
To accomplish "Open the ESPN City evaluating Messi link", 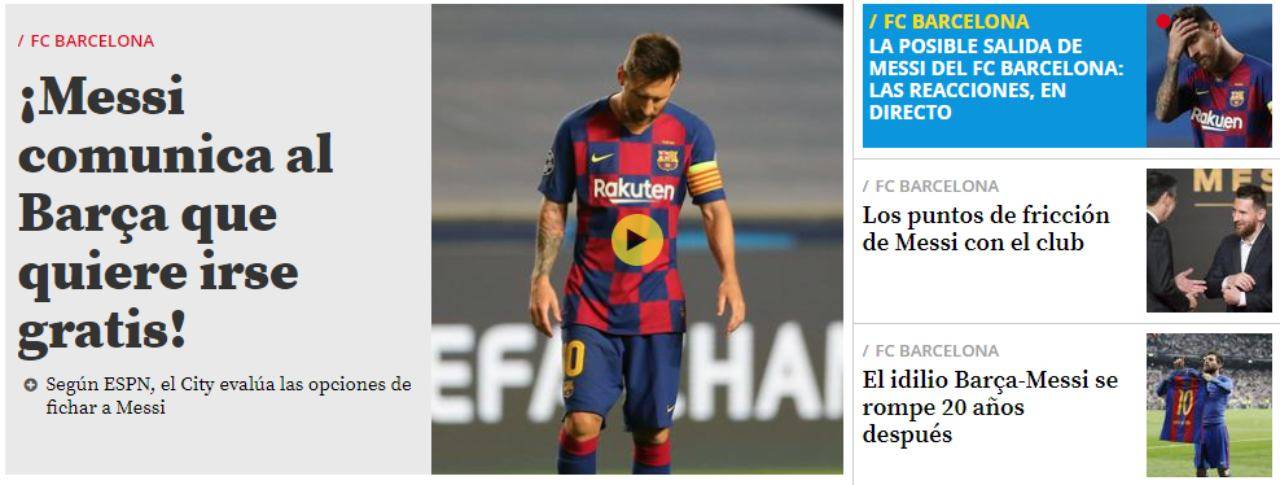I will (228, 396).
